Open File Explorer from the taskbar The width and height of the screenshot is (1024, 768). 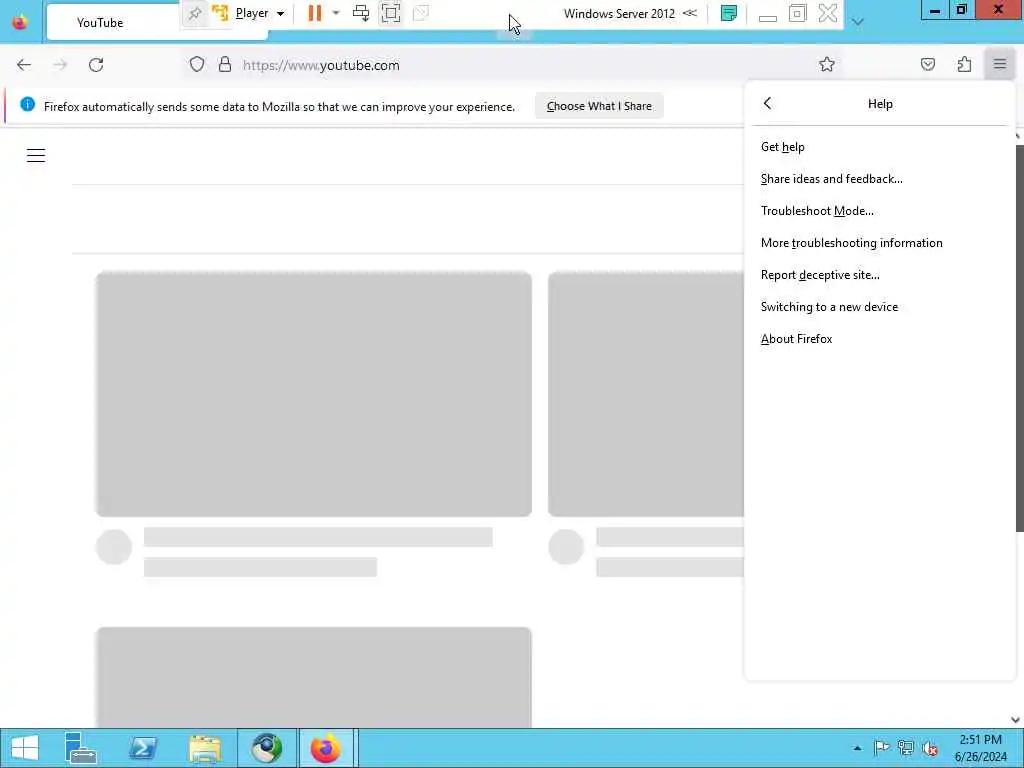click(204, 748)
